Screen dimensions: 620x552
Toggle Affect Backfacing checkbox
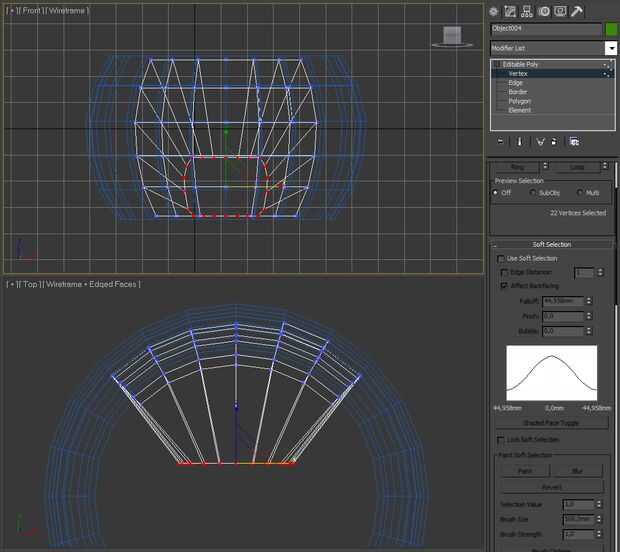504,286
